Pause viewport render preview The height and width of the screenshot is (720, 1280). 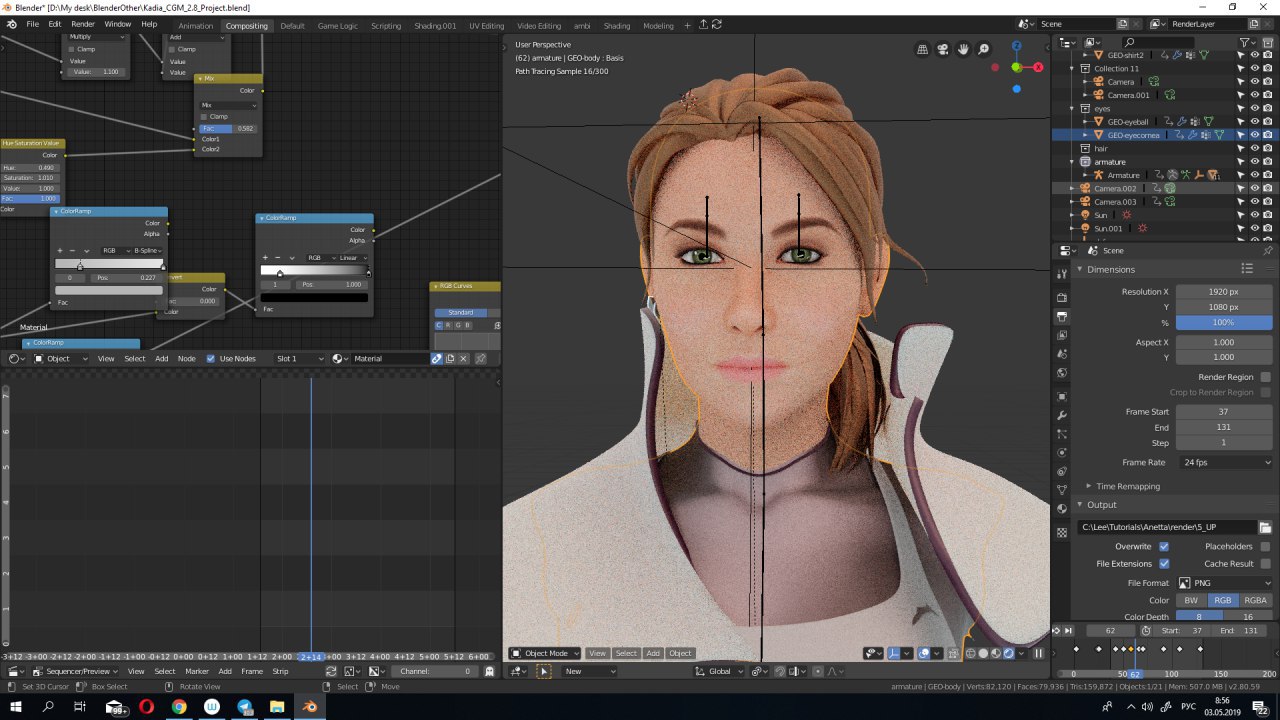[1038, 653]
